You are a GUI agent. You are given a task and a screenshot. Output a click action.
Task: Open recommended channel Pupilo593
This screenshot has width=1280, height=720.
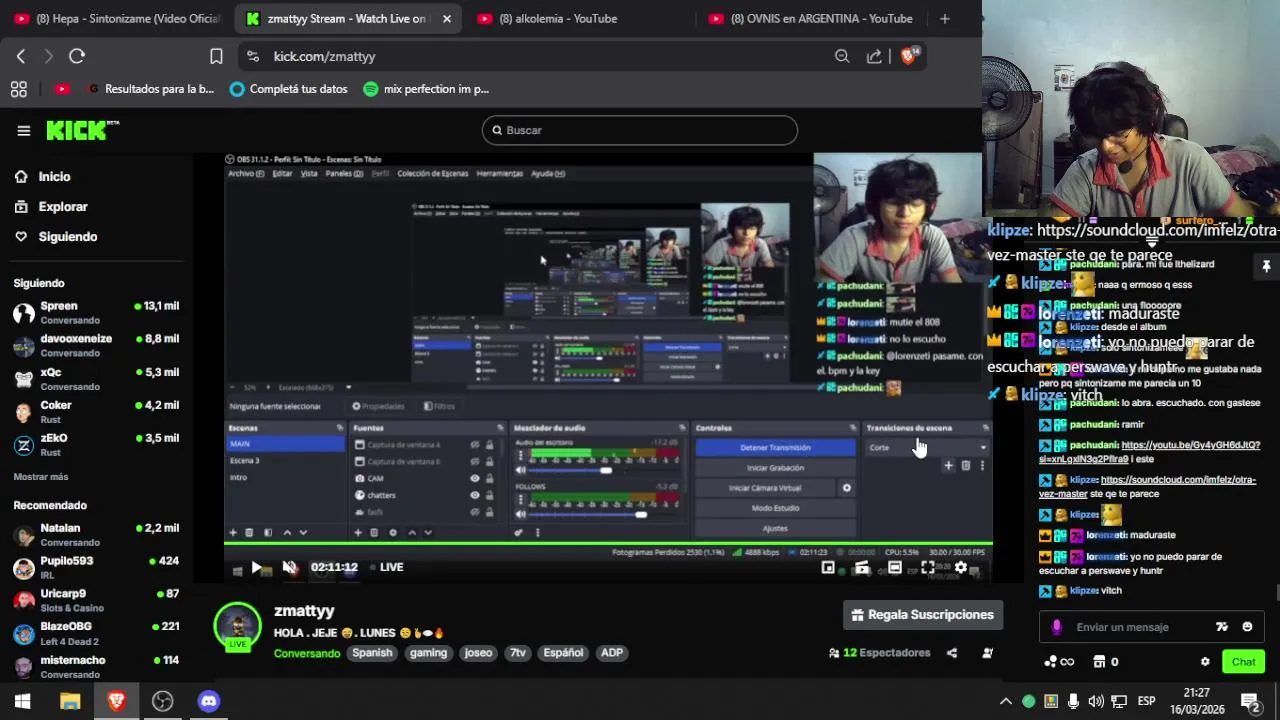(x=96, y=567)
